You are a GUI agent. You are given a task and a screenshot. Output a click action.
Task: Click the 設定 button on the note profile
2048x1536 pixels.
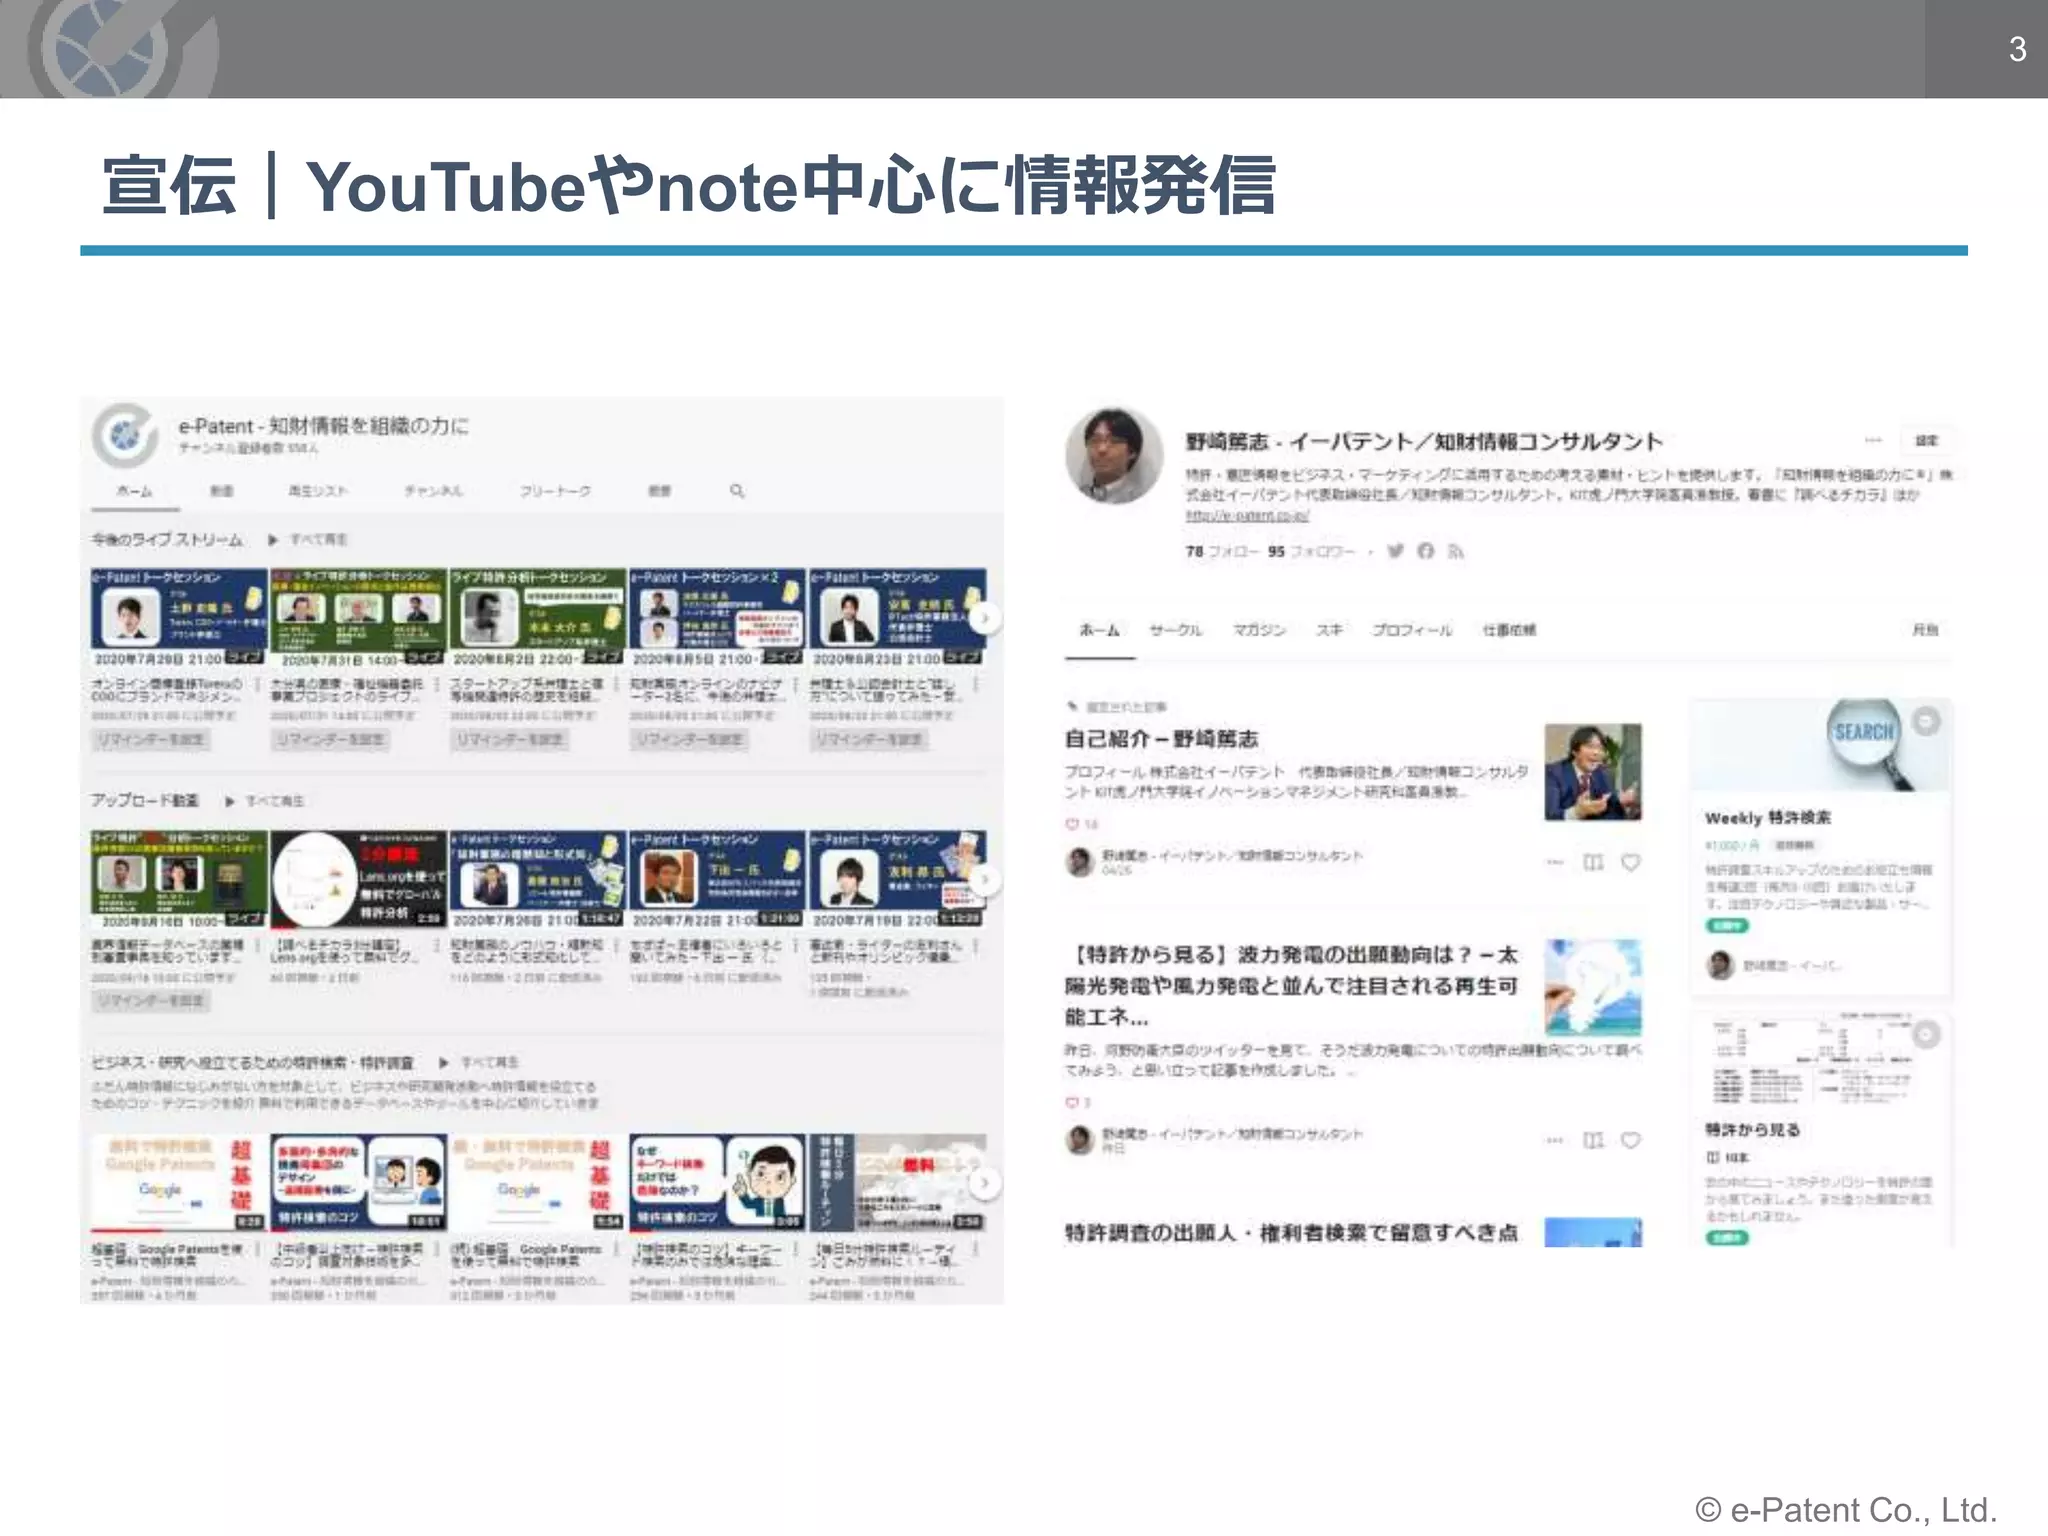pos(1926,440)
